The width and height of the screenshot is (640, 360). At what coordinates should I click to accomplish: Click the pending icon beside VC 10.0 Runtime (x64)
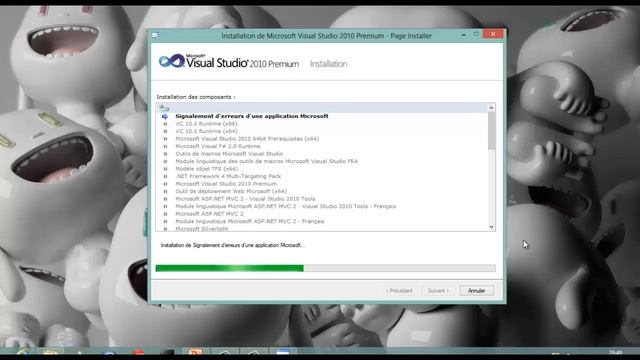pyautogui.click(x=165, y=131)
